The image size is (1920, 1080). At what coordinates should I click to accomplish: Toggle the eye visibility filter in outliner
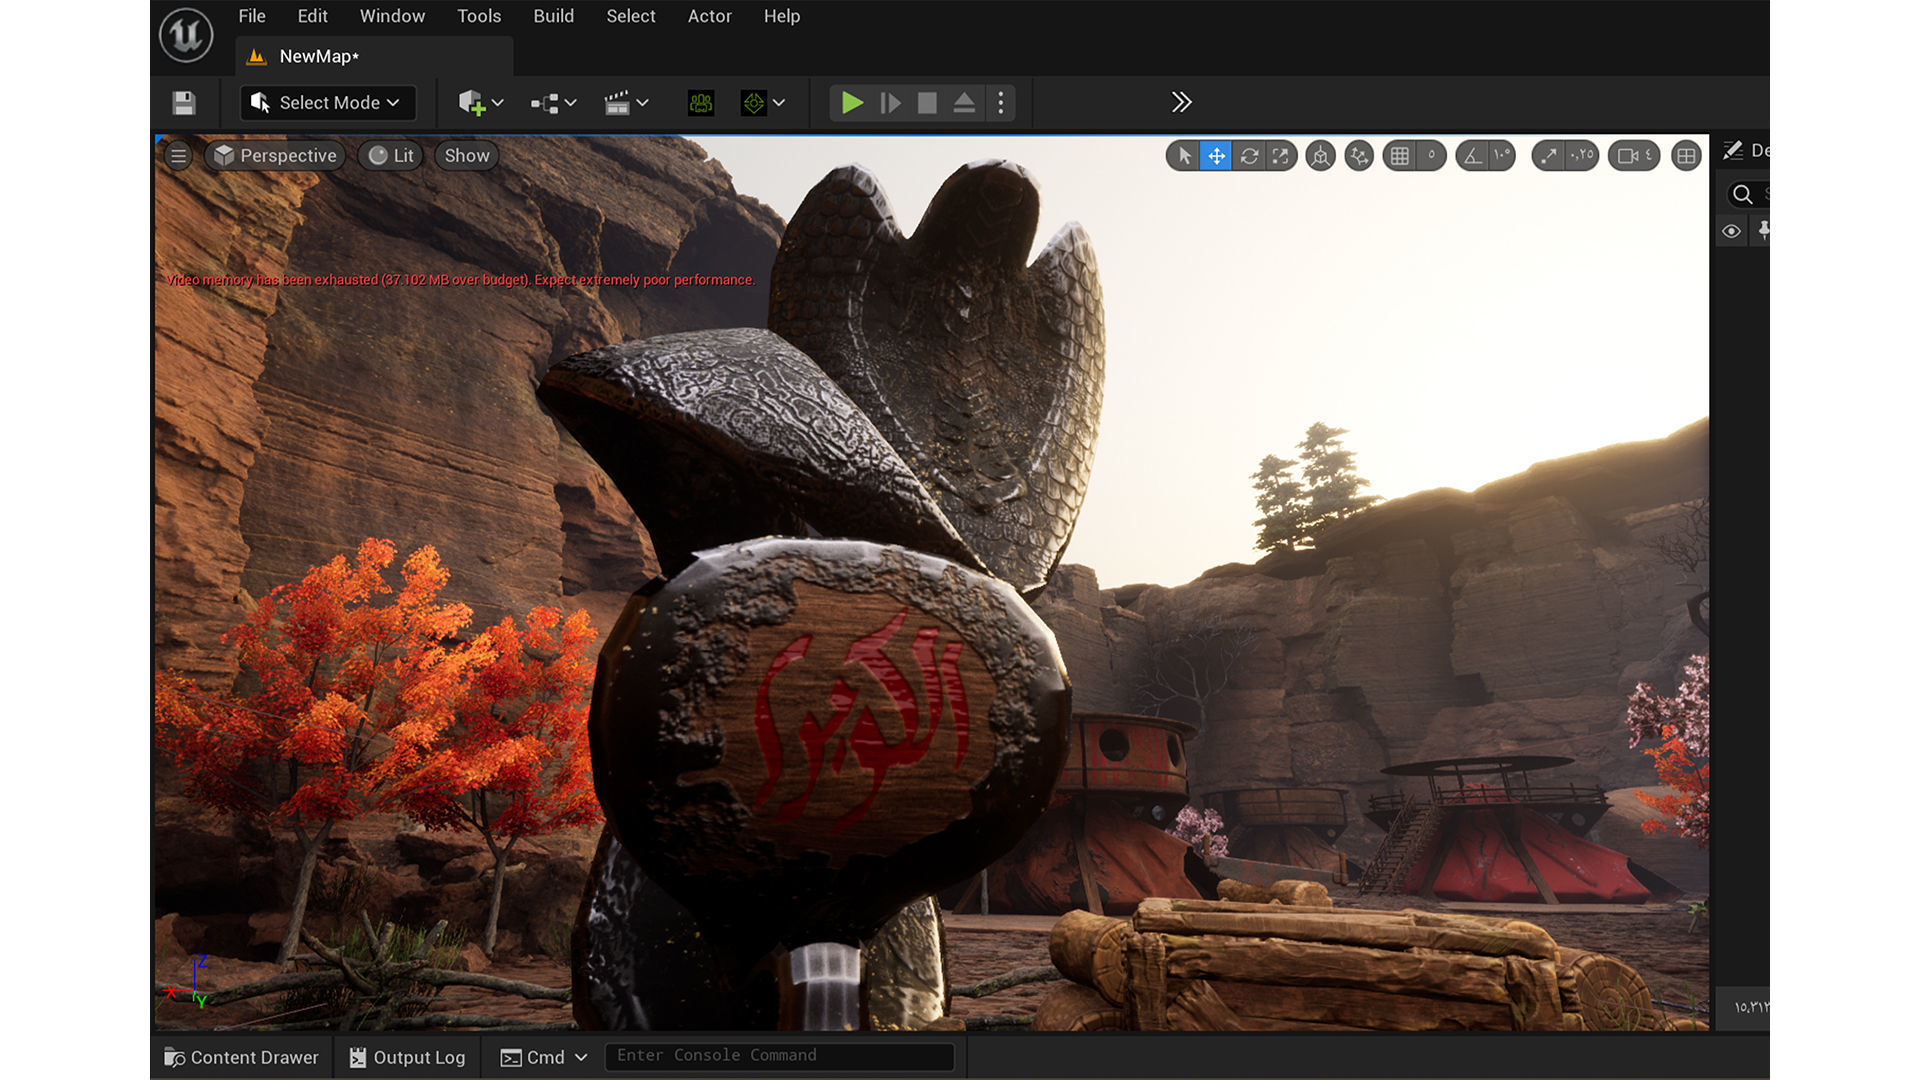(x=1731, y=232)
